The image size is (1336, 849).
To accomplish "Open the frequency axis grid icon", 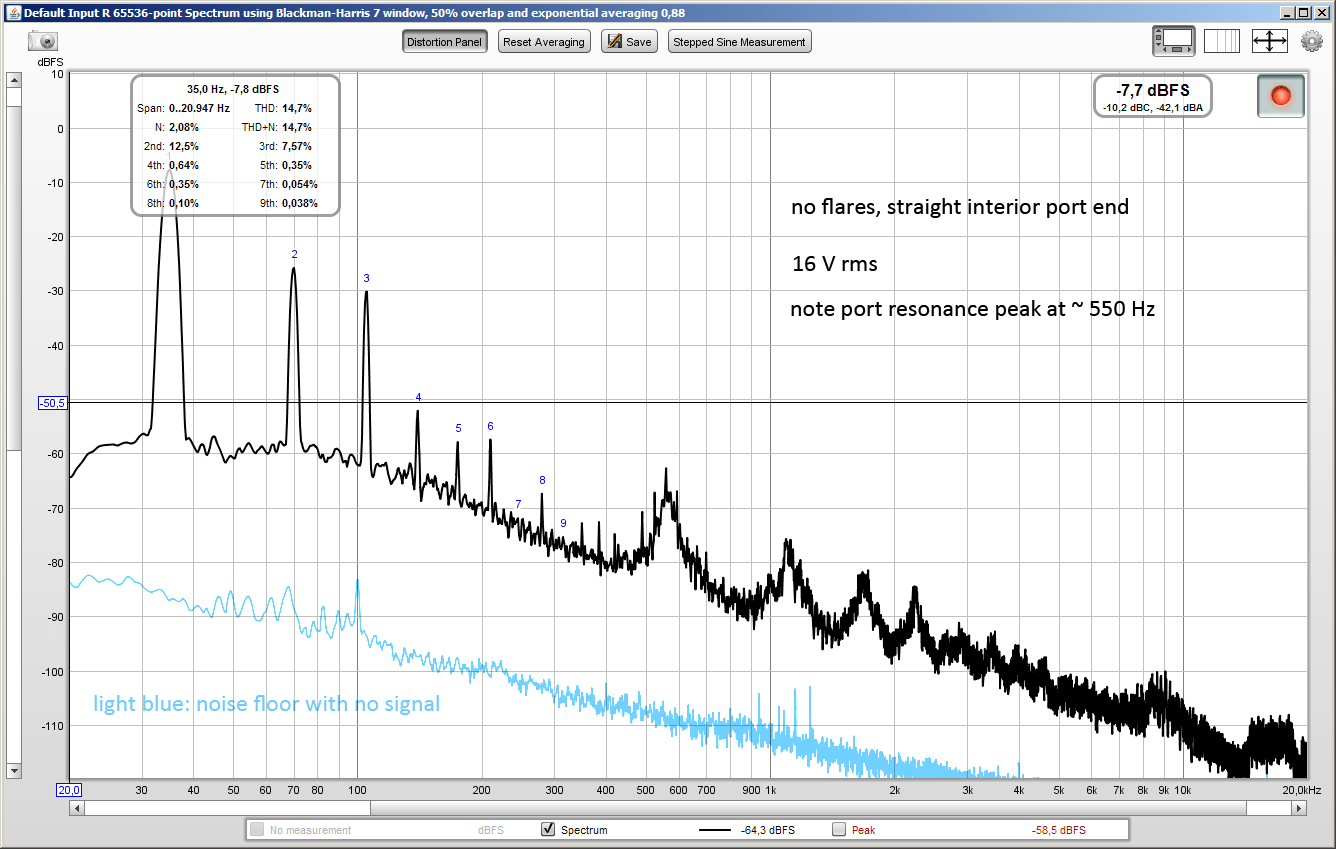I will (x=1221, y=41).
